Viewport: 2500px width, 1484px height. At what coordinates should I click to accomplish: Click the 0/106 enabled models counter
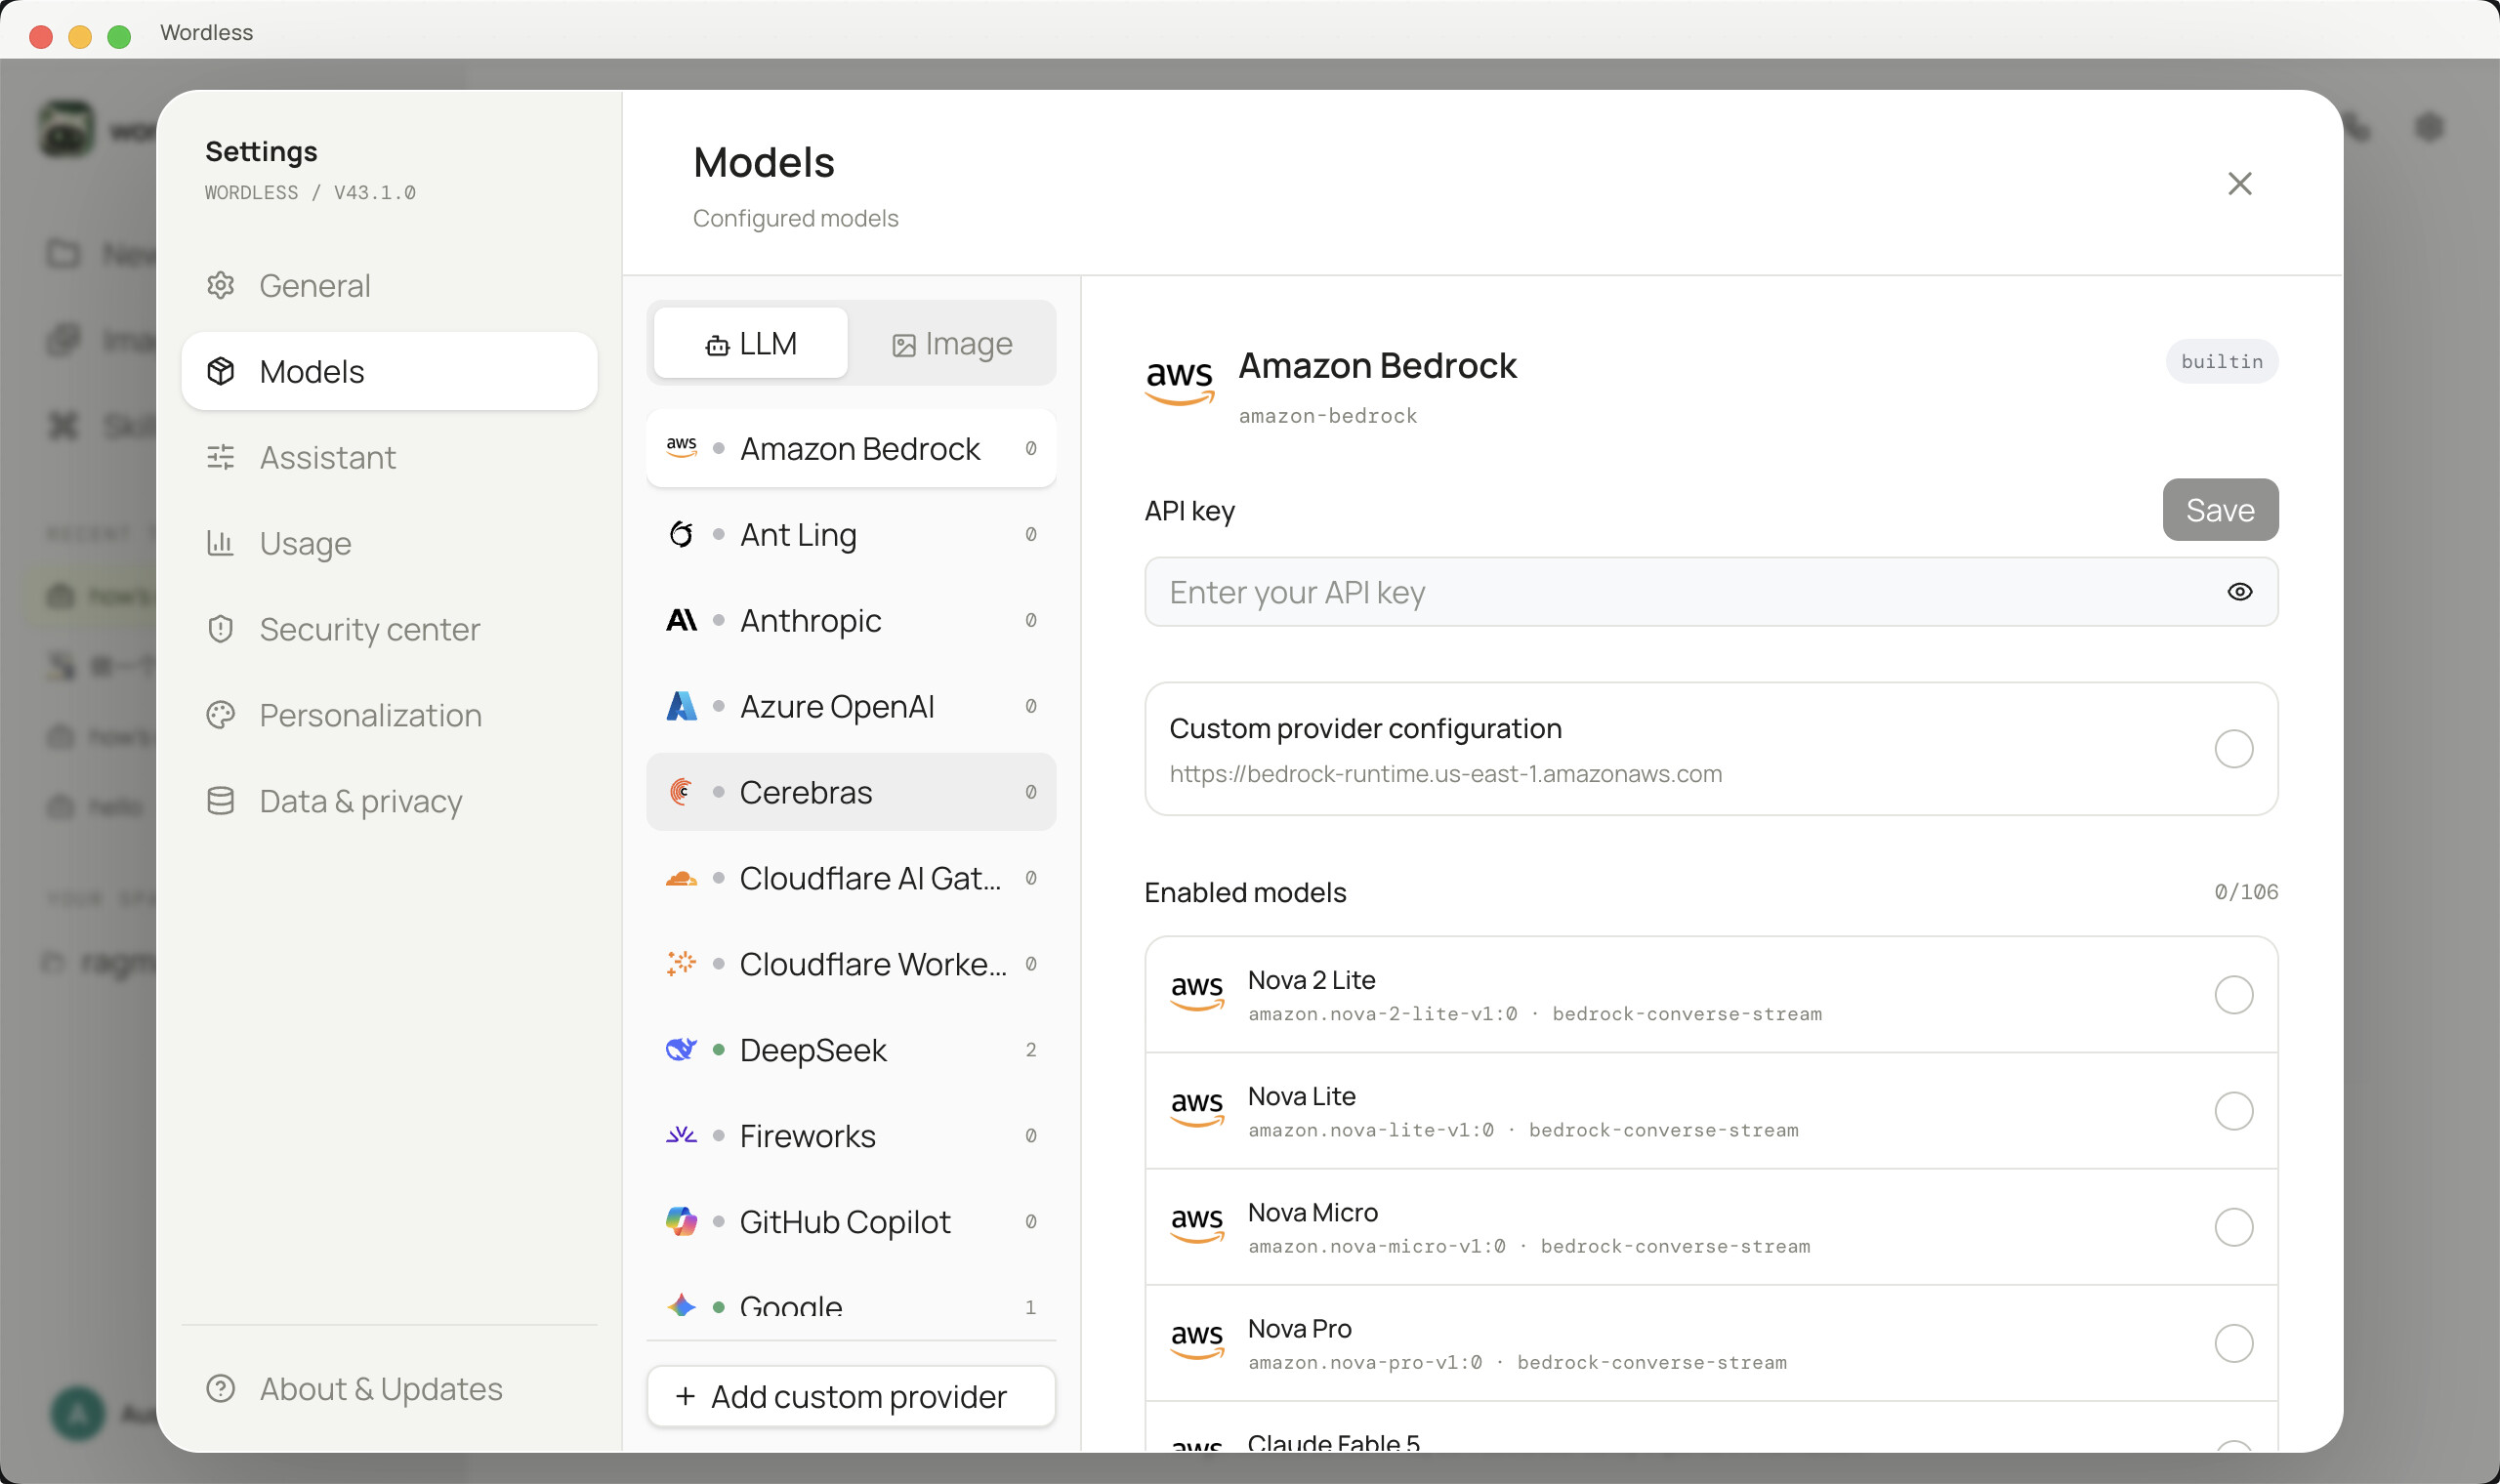tap(2246, 892)
